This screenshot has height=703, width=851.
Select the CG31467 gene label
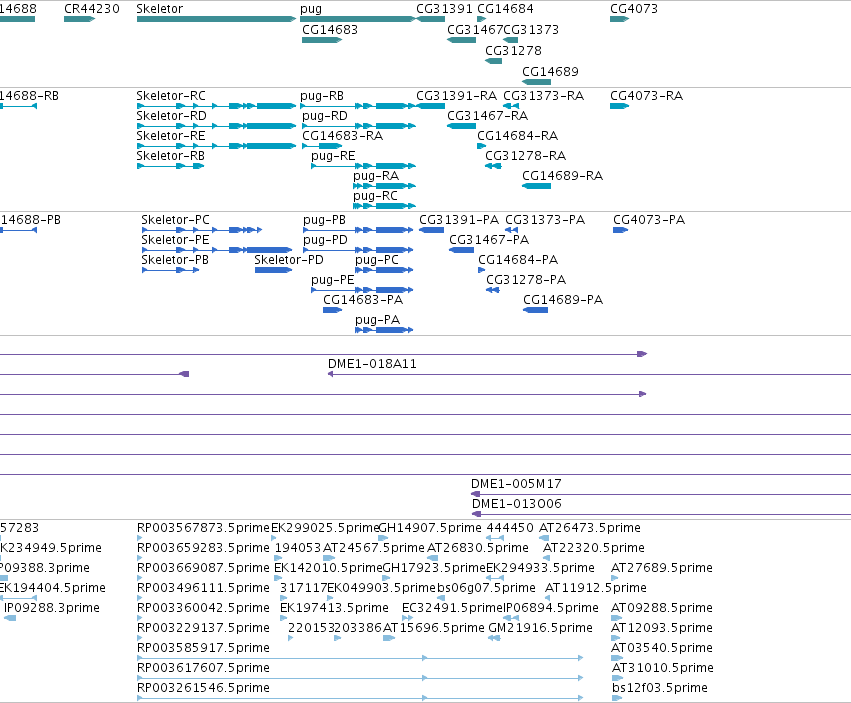coord(475,30)
